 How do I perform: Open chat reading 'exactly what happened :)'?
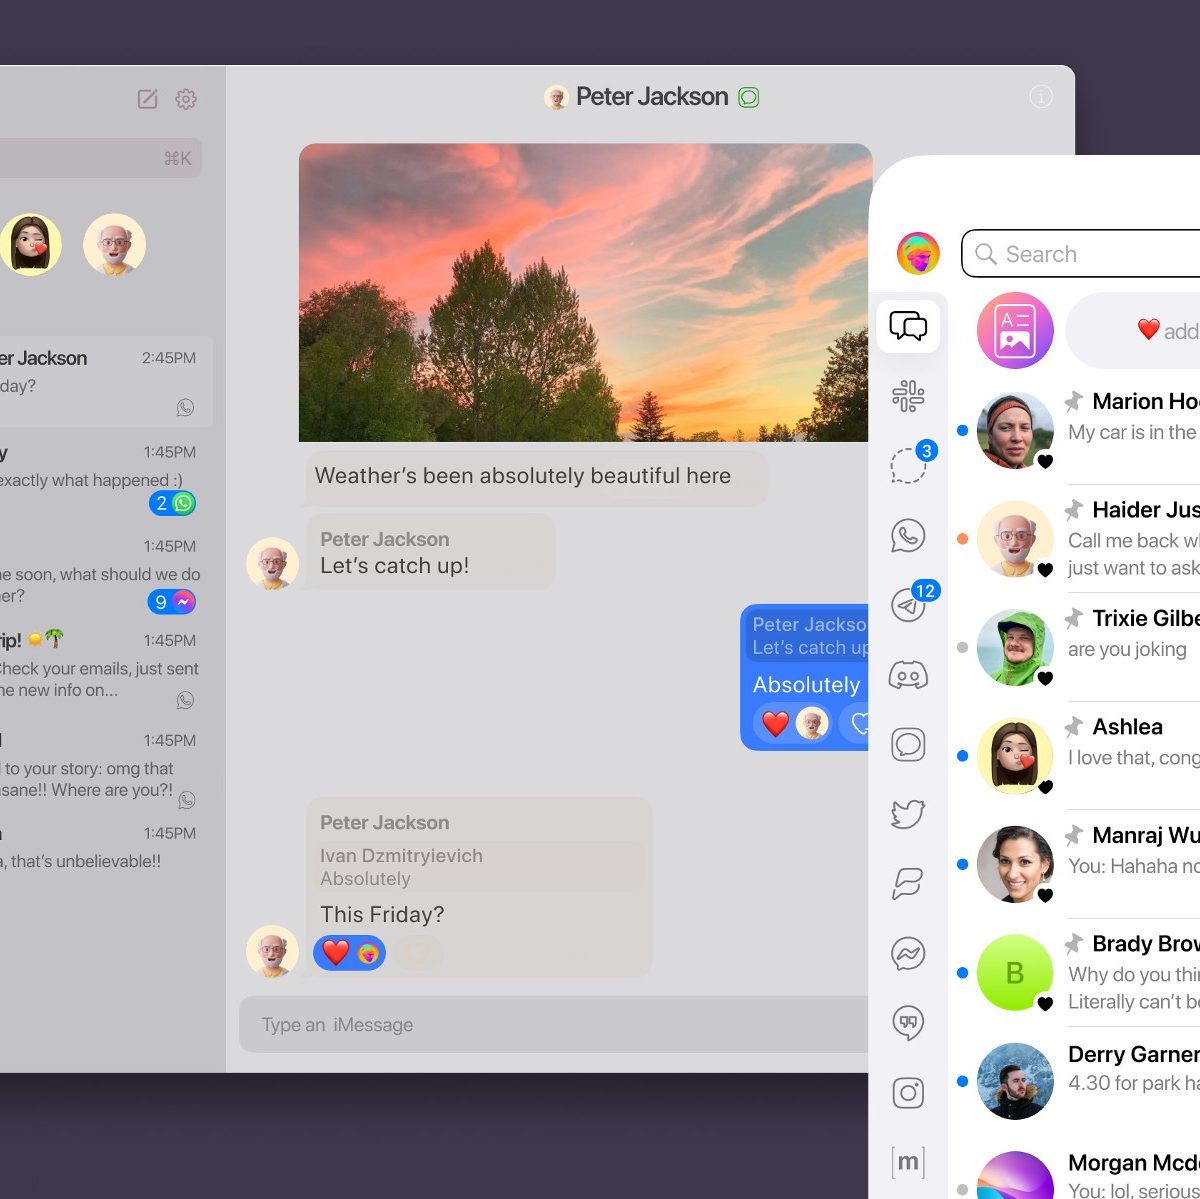point(101,479)
